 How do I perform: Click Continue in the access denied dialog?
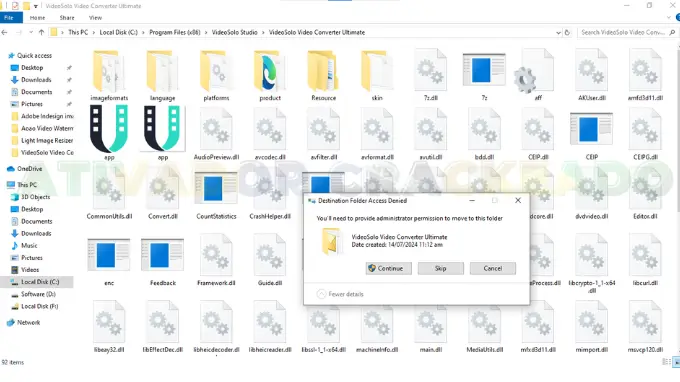point(389,268)
